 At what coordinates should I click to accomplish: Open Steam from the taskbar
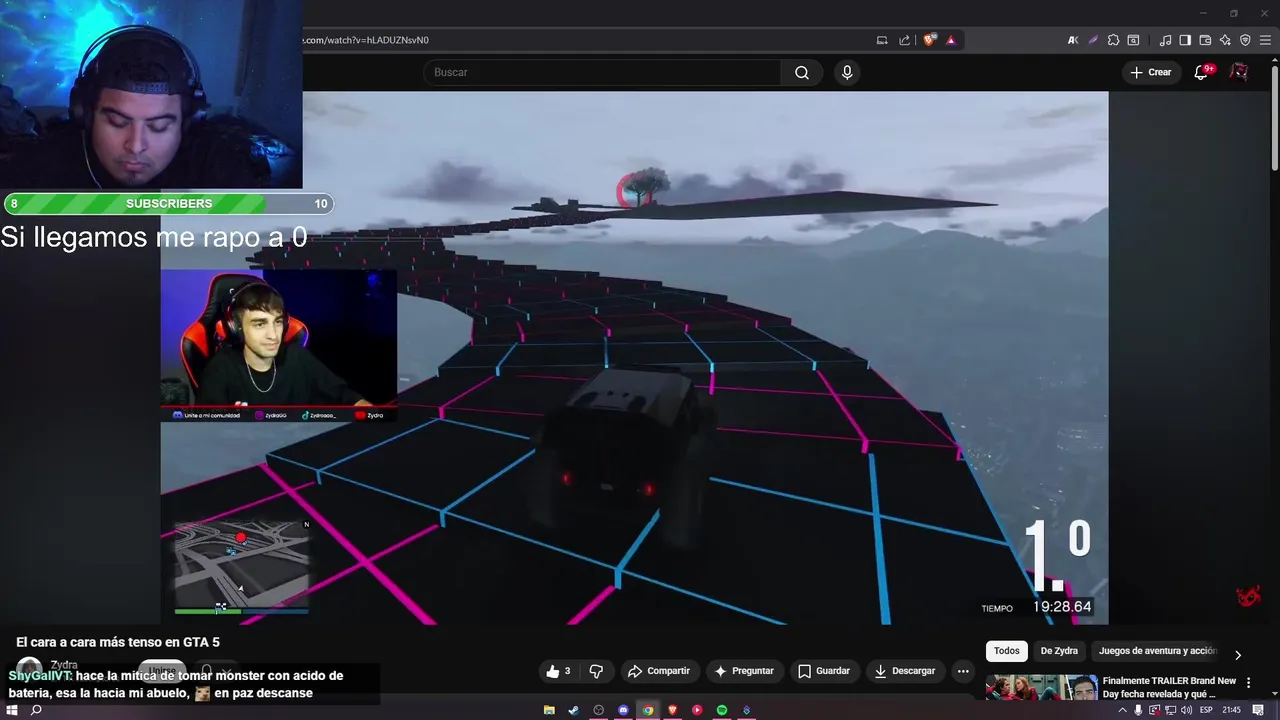[574, 710]
